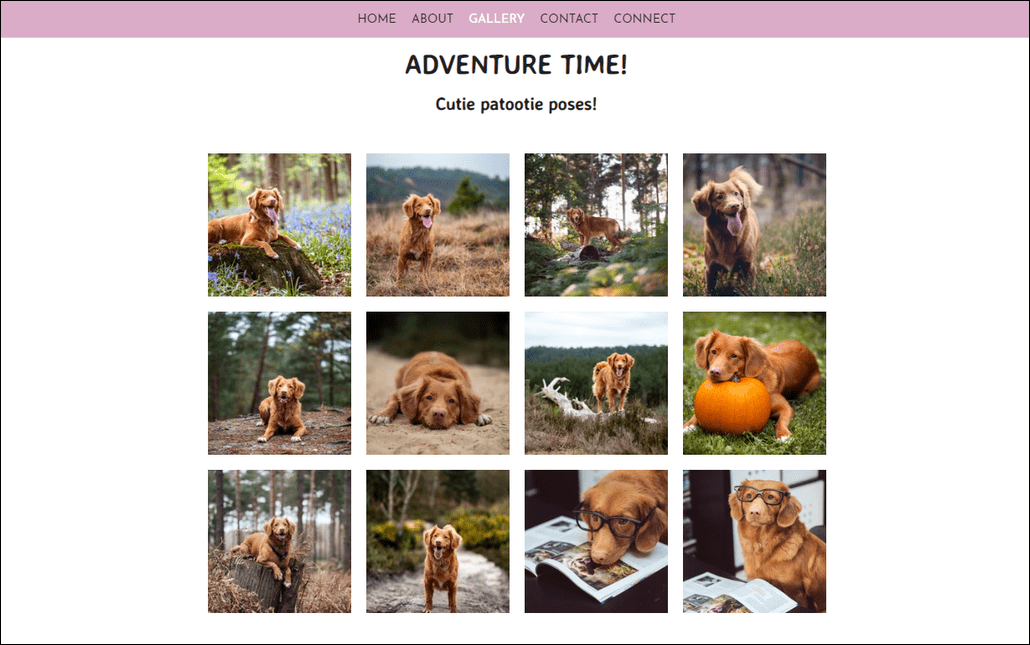Select photo of seated dog wearing glasses

[754, 541]
